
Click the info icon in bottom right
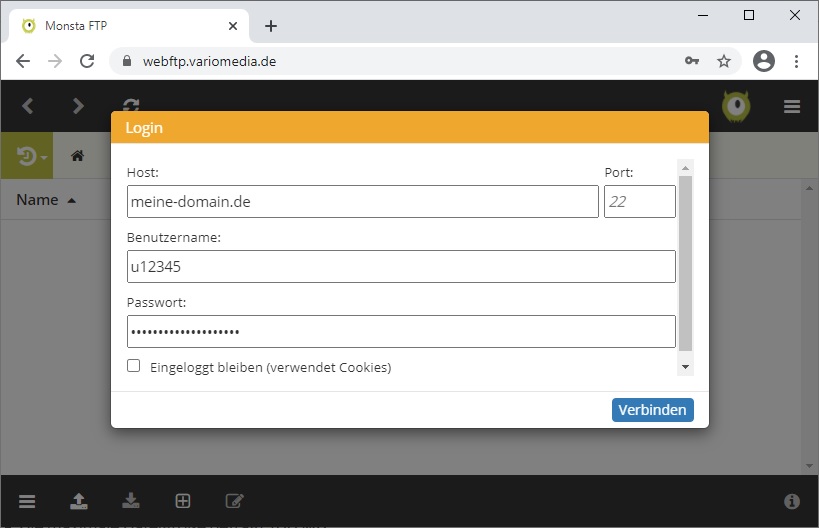792,501
